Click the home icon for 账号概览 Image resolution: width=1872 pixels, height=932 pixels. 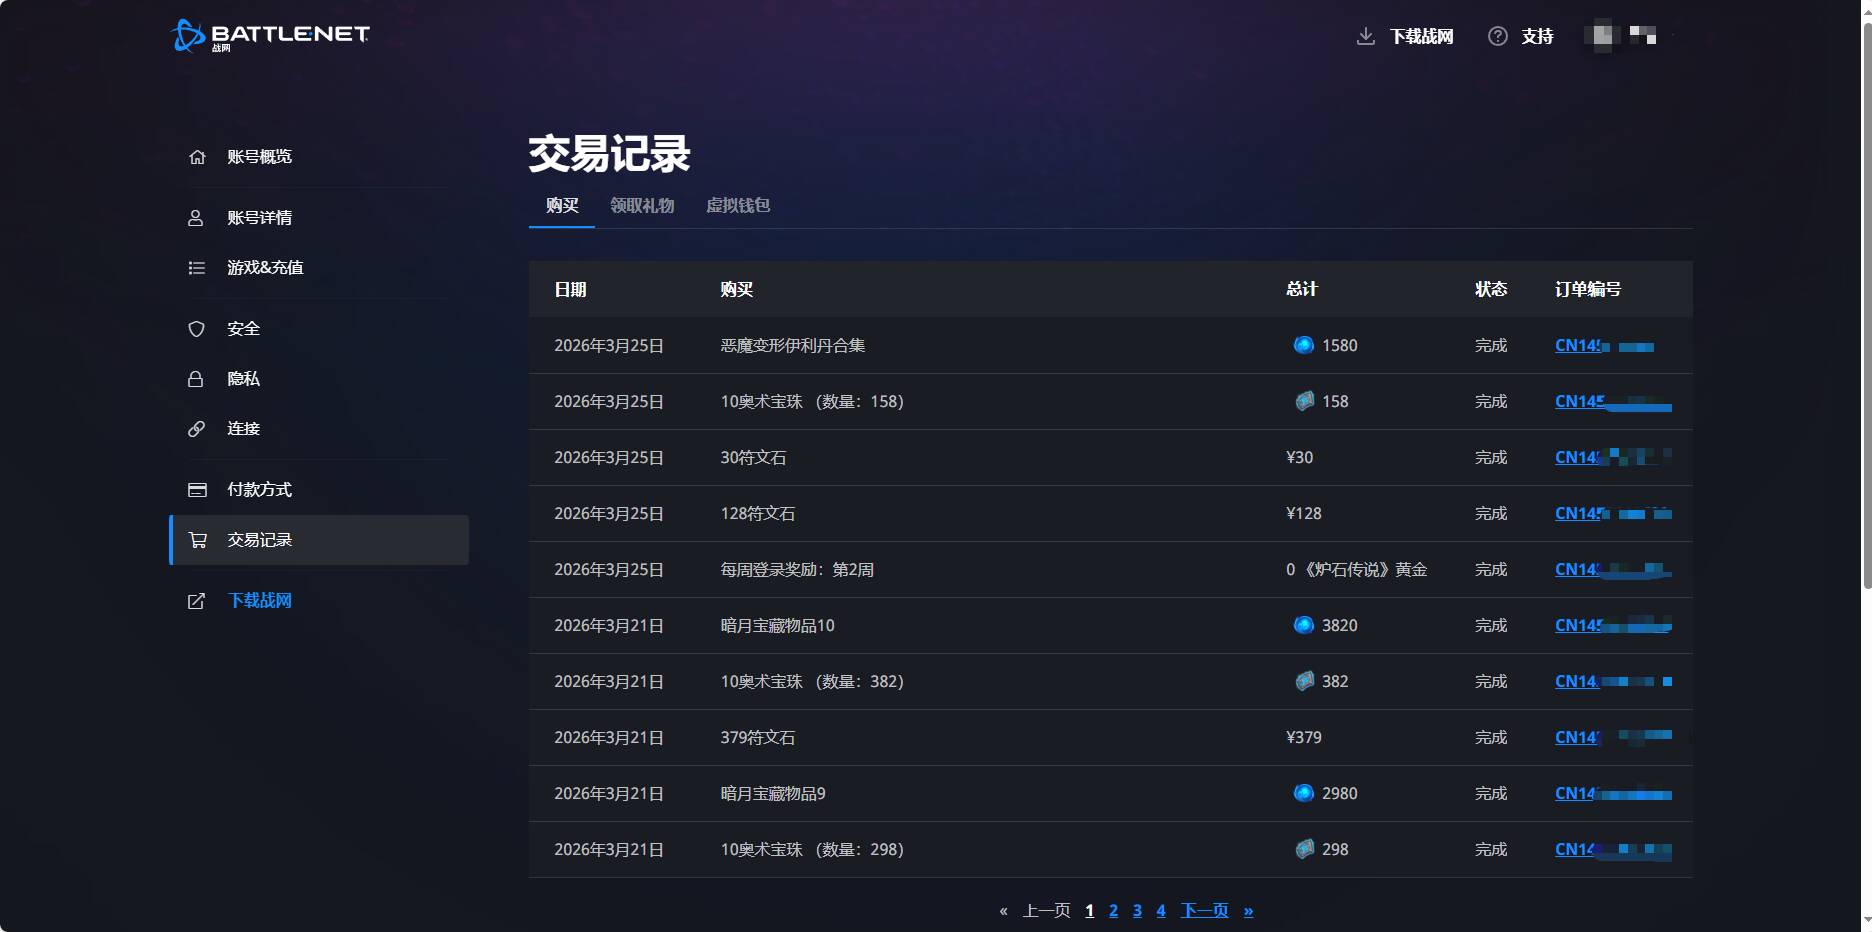pyautogui.click(x=197, y=157)
